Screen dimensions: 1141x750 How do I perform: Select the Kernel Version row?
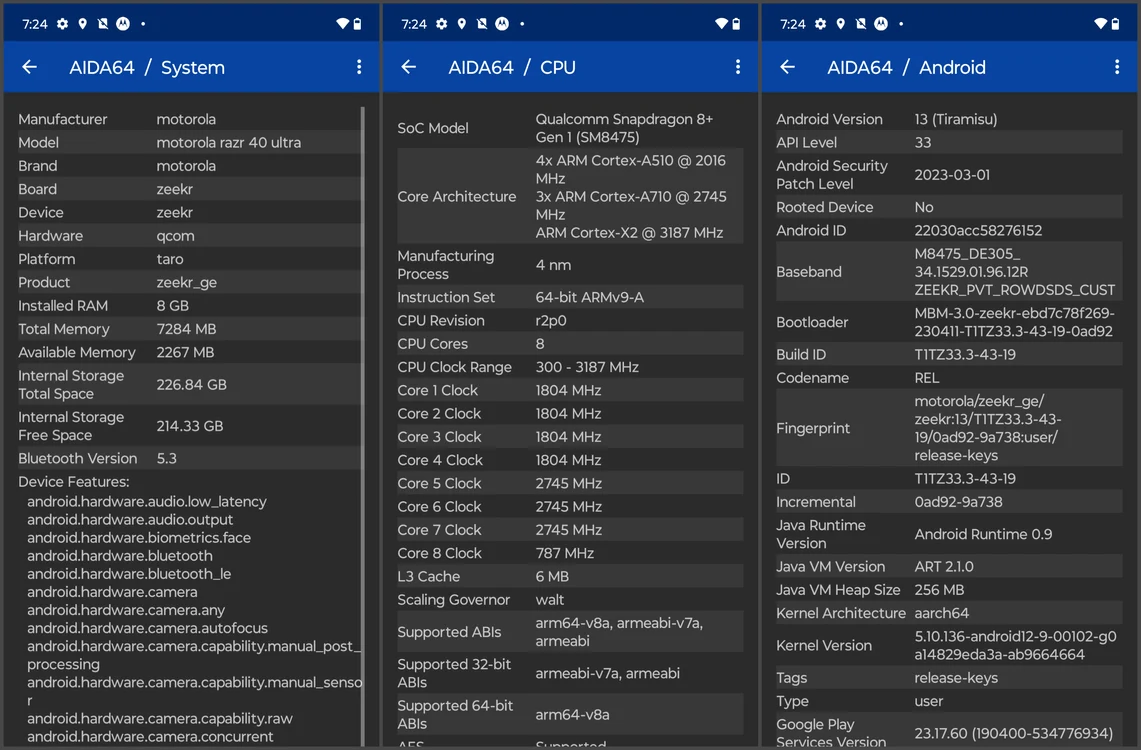(949, 645)
